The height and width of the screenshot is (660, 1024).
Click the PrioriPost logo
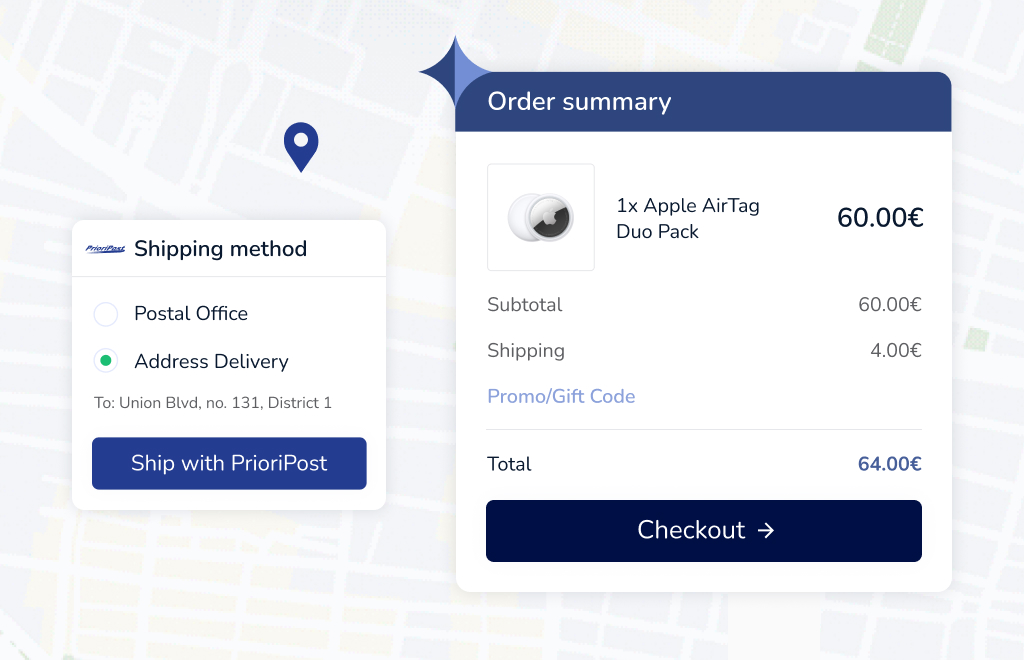click(105, 249)
